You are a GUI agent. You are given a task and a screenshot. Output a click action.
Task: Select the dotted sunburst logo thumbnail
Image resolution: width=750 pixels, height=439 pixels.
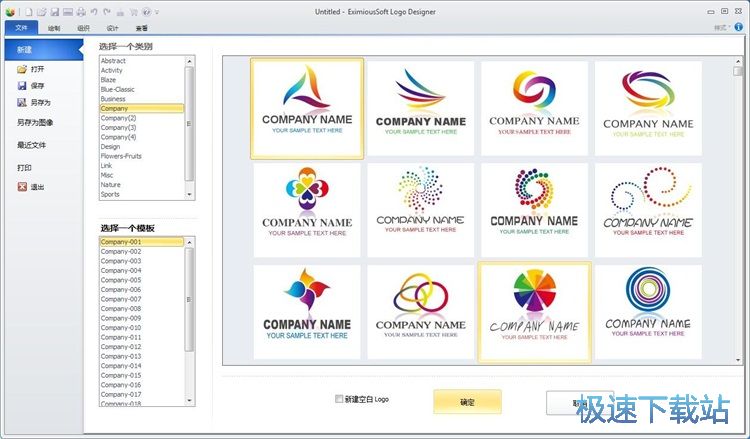coord(421,210)
